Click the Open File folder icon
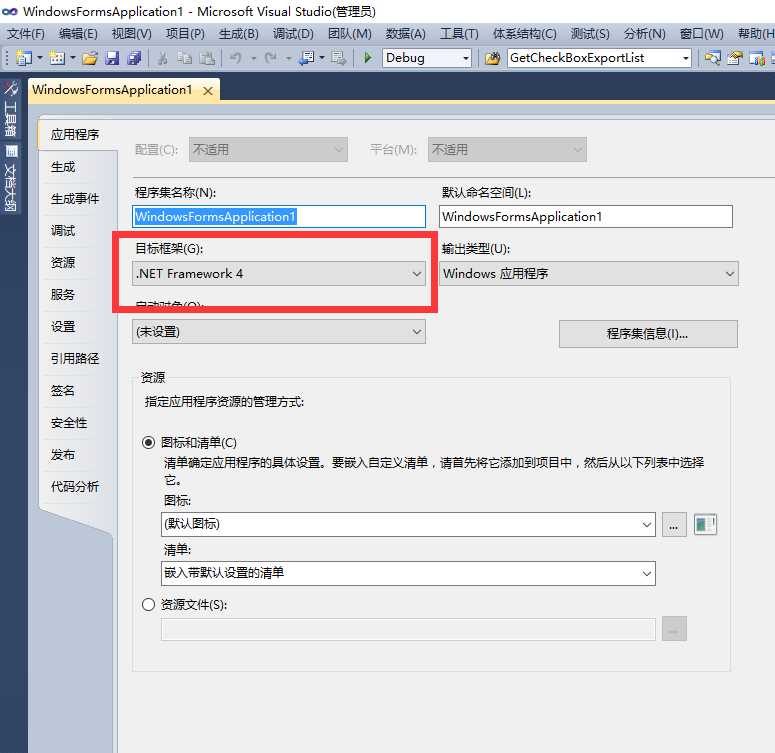Screen dimensions: 775x753 click(89, 58)
